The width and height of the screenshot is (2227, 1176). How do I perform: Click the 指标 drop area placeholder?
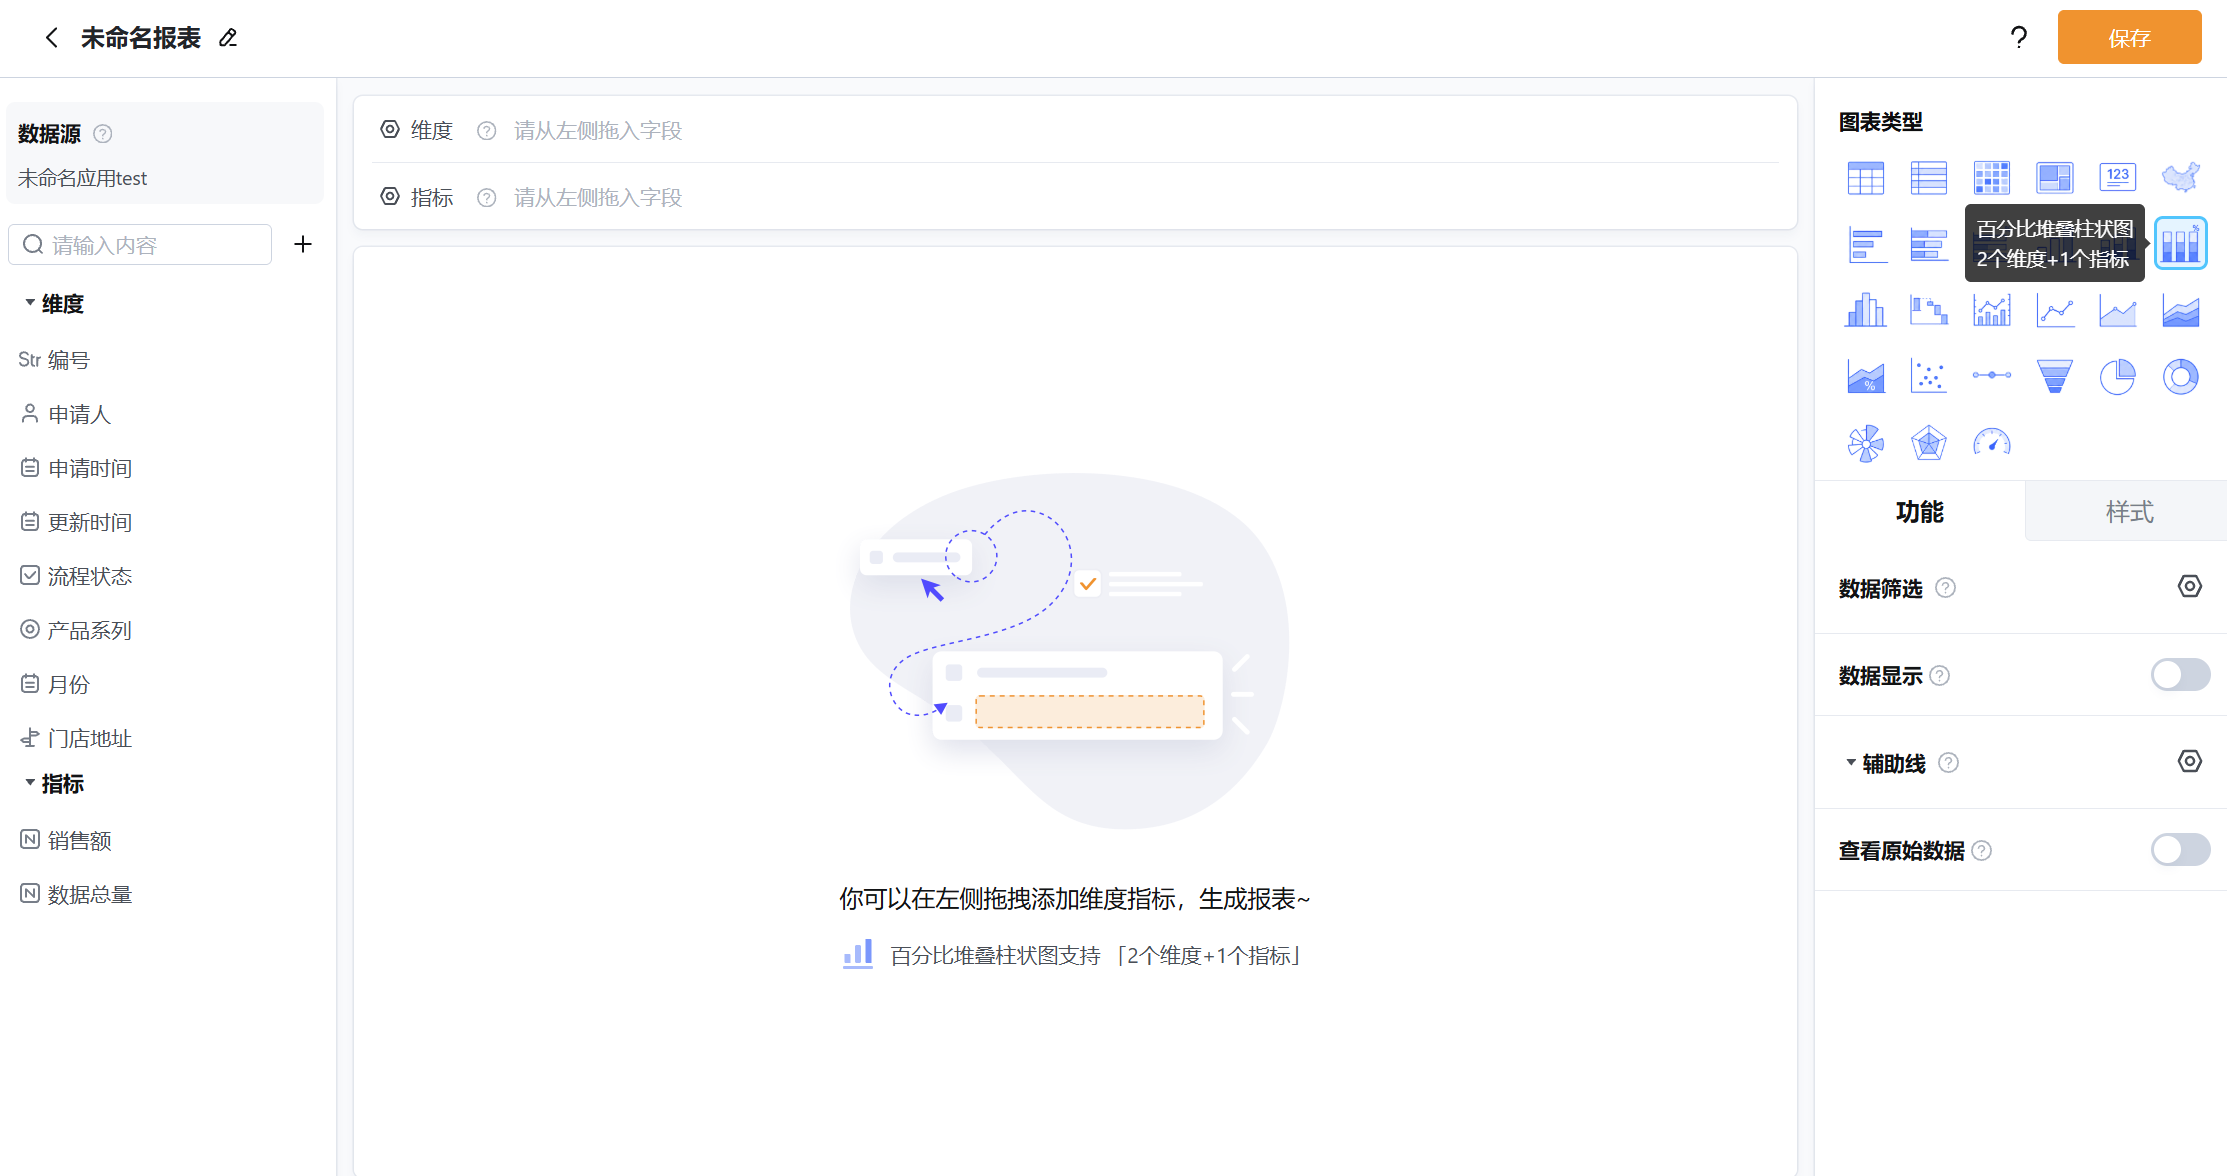(597, 198)
